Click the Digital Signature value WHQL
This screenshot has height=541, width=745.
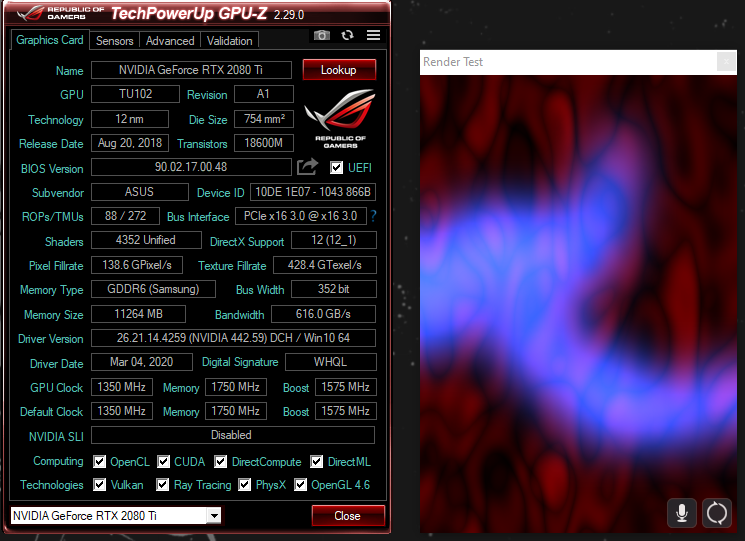pos(331,362)
